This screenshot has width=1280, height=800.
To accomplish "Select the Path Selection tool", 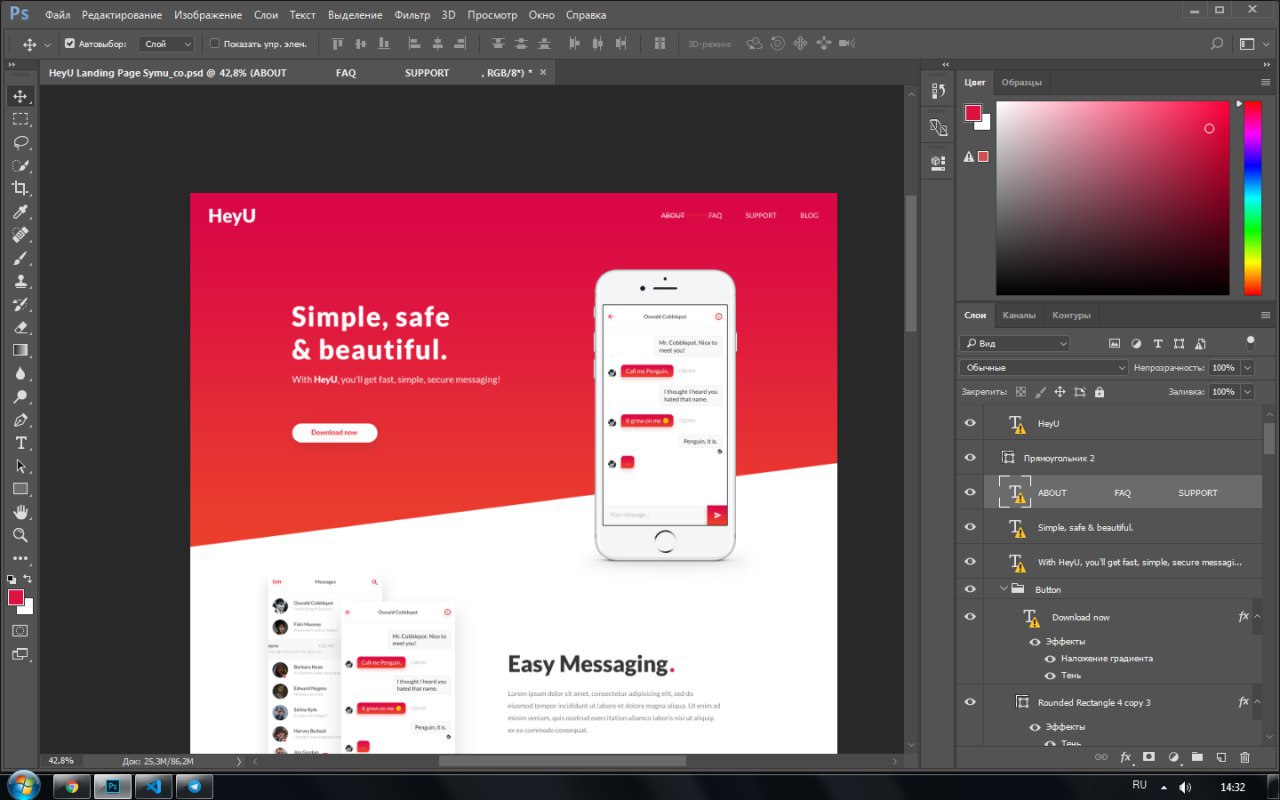I will click(20, 466).
